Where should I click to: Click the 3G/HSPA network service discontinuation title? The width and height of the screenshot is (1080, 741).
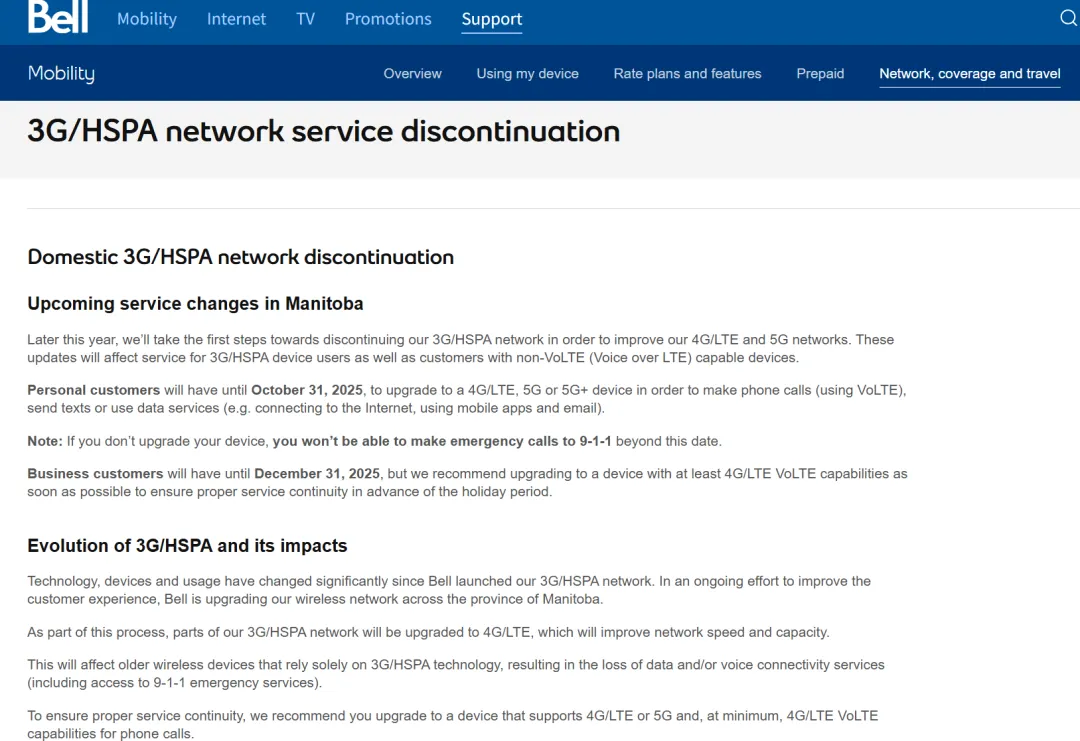pyautogui.click(x=323, y=131)
